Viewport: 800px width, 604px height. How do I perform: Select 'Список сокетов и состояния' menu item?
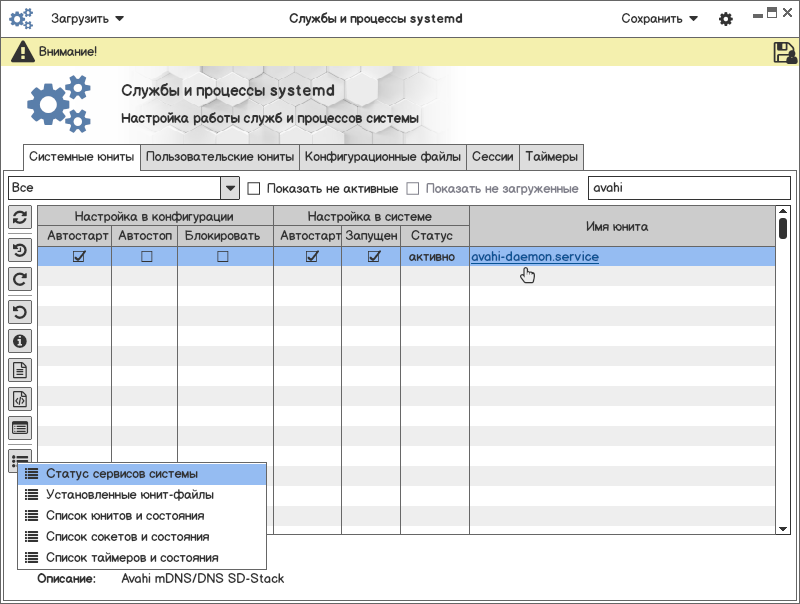(x=127, y=537)
